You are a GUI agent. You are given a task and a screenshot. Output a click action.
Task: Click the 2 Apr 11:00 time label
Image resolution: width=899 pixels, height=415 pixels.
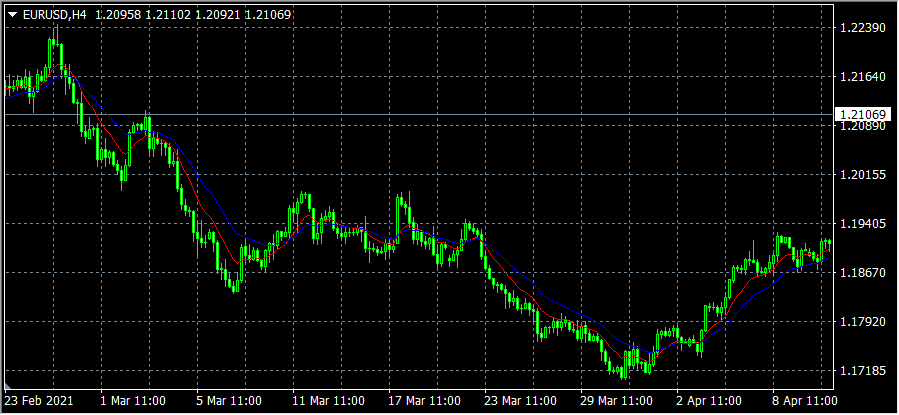point(708,401)
